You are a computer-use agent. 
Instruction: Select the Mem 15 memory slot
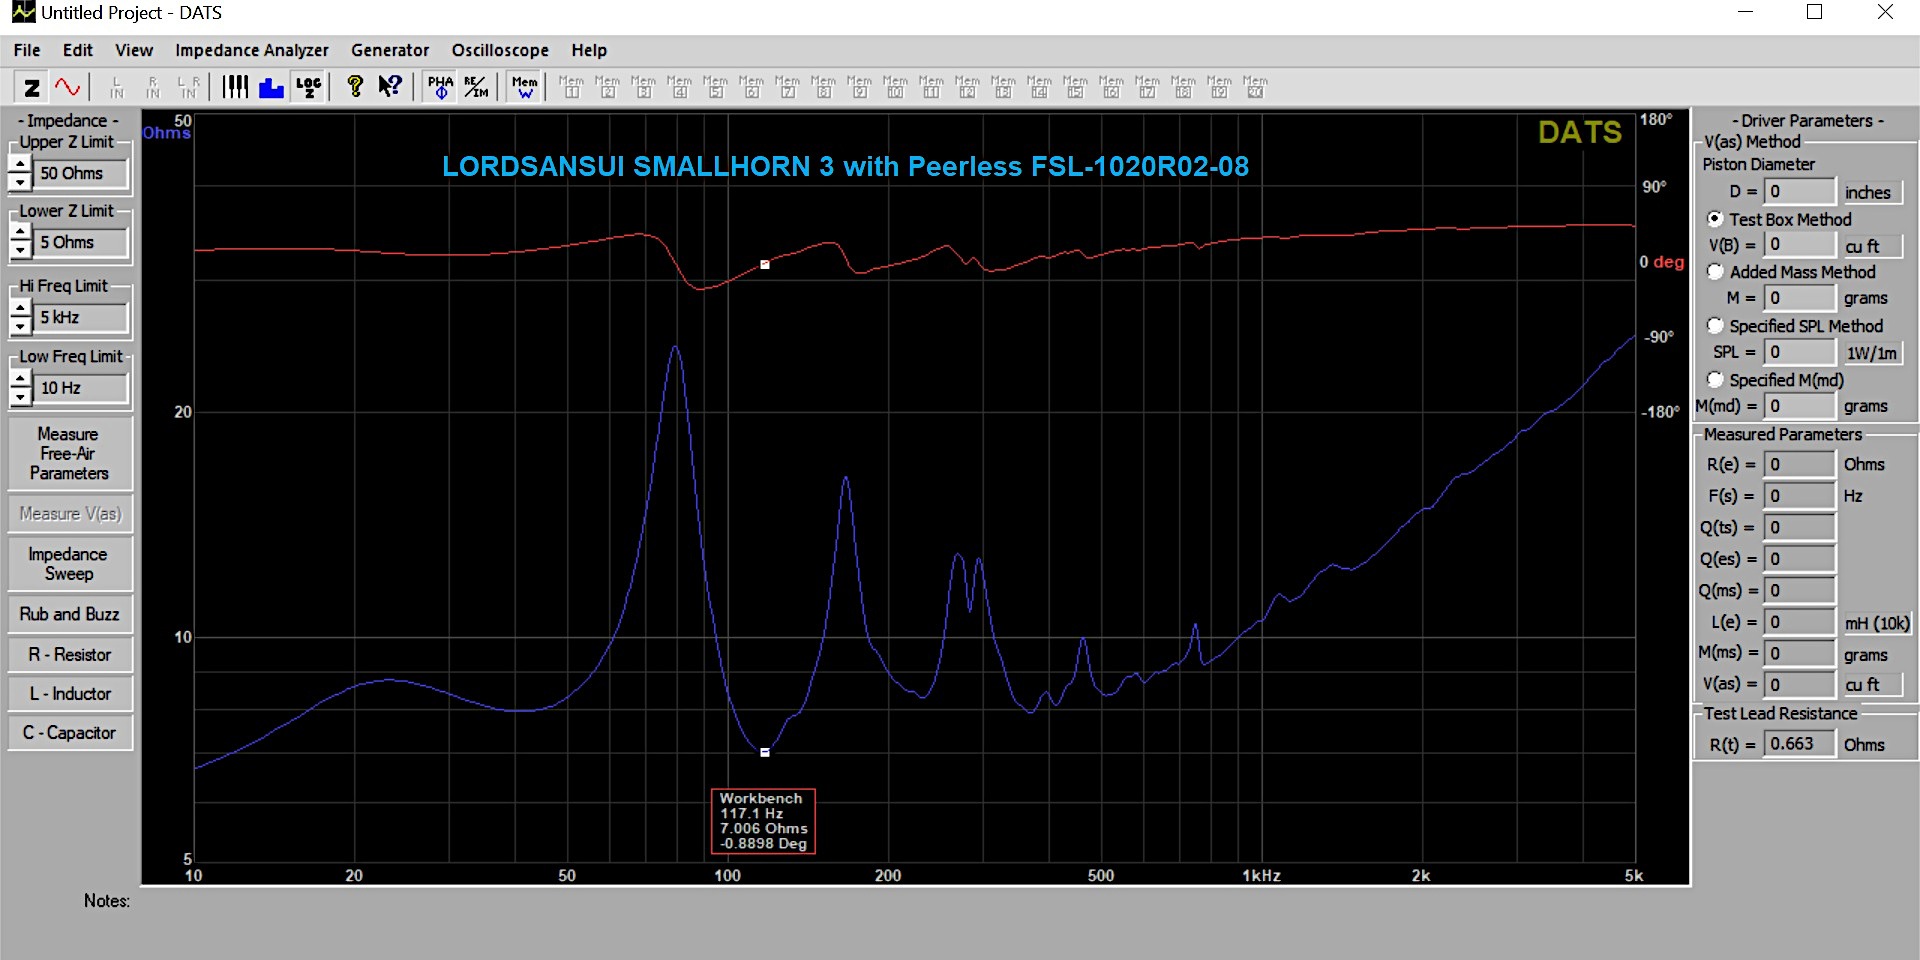(1075, 87)
